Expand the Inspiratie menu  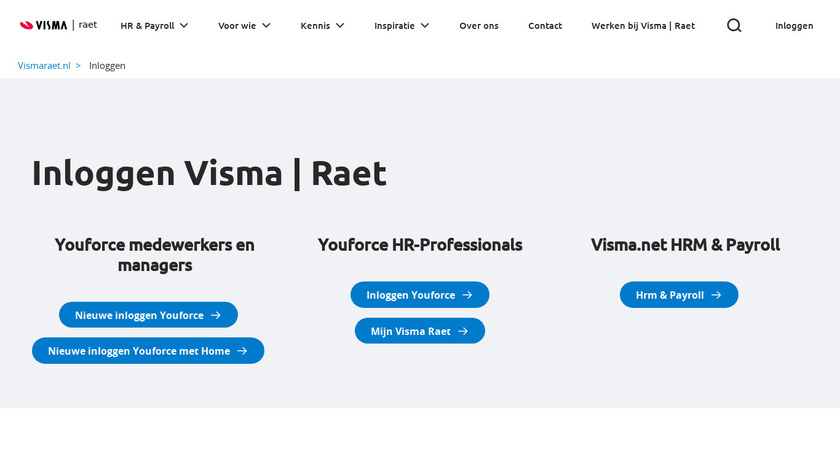(x=402, y=26)
